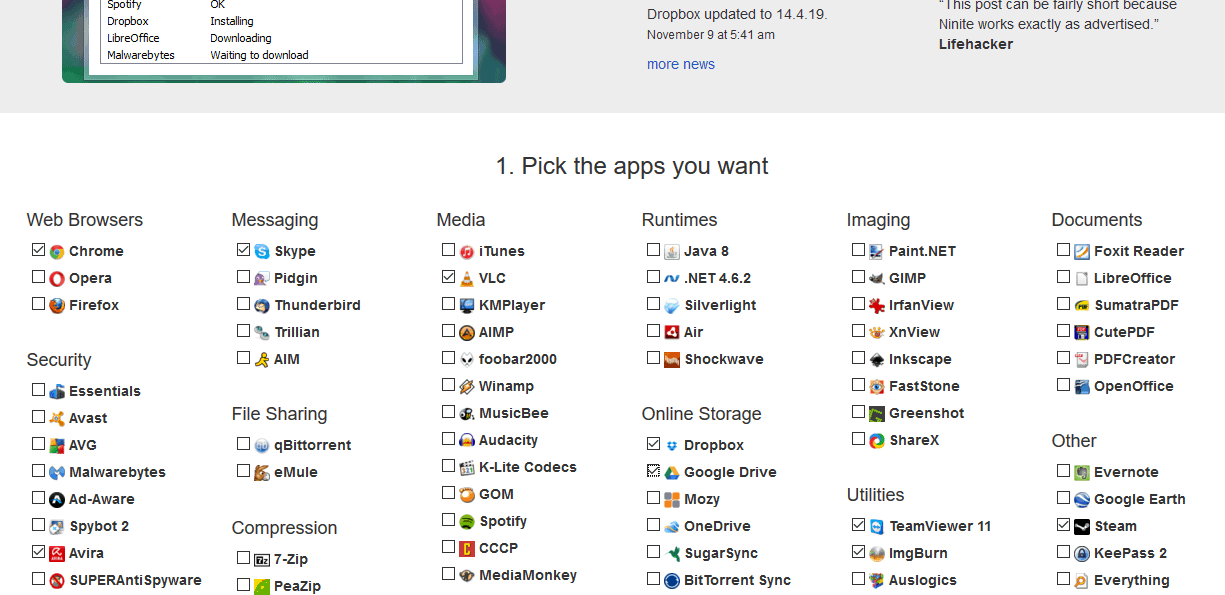Click the Skype icon
The height and width of the screenshot is (595, 1225).
[262, 252]
